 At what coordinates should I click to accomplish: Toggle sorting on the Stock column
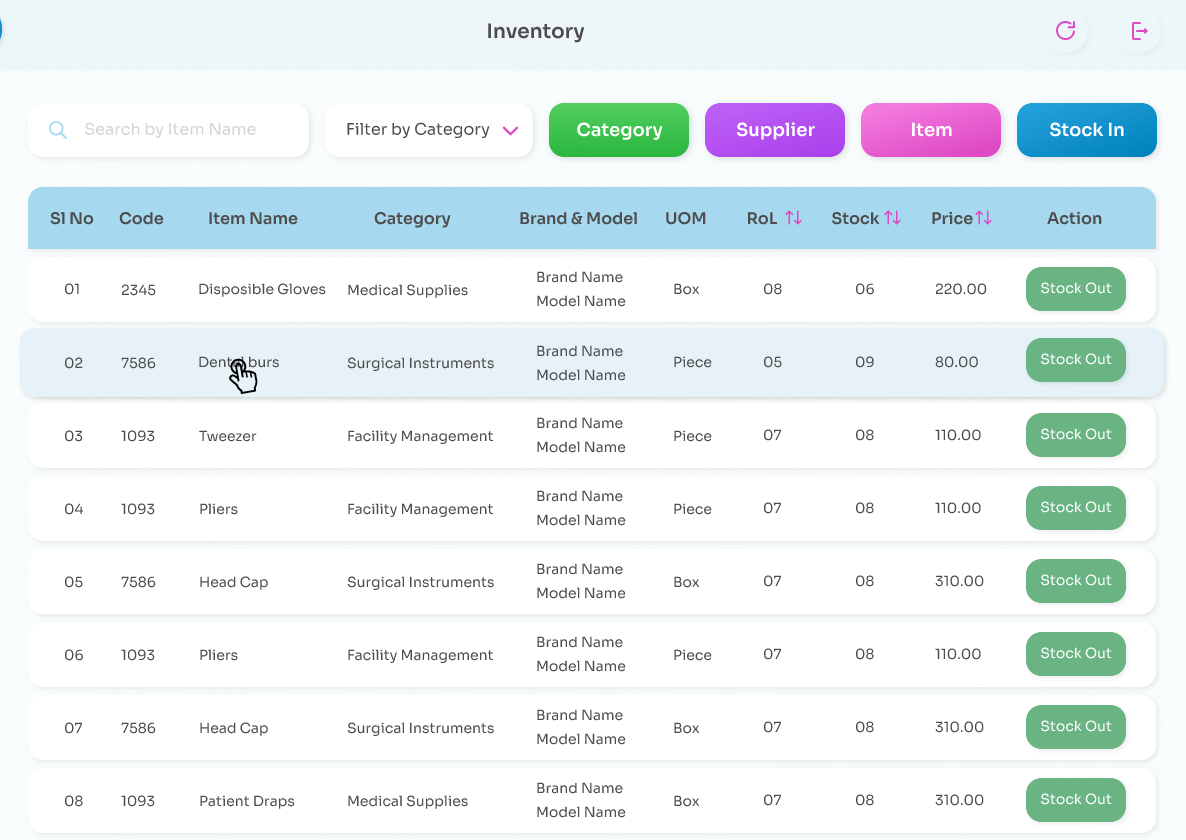point(891,217)
